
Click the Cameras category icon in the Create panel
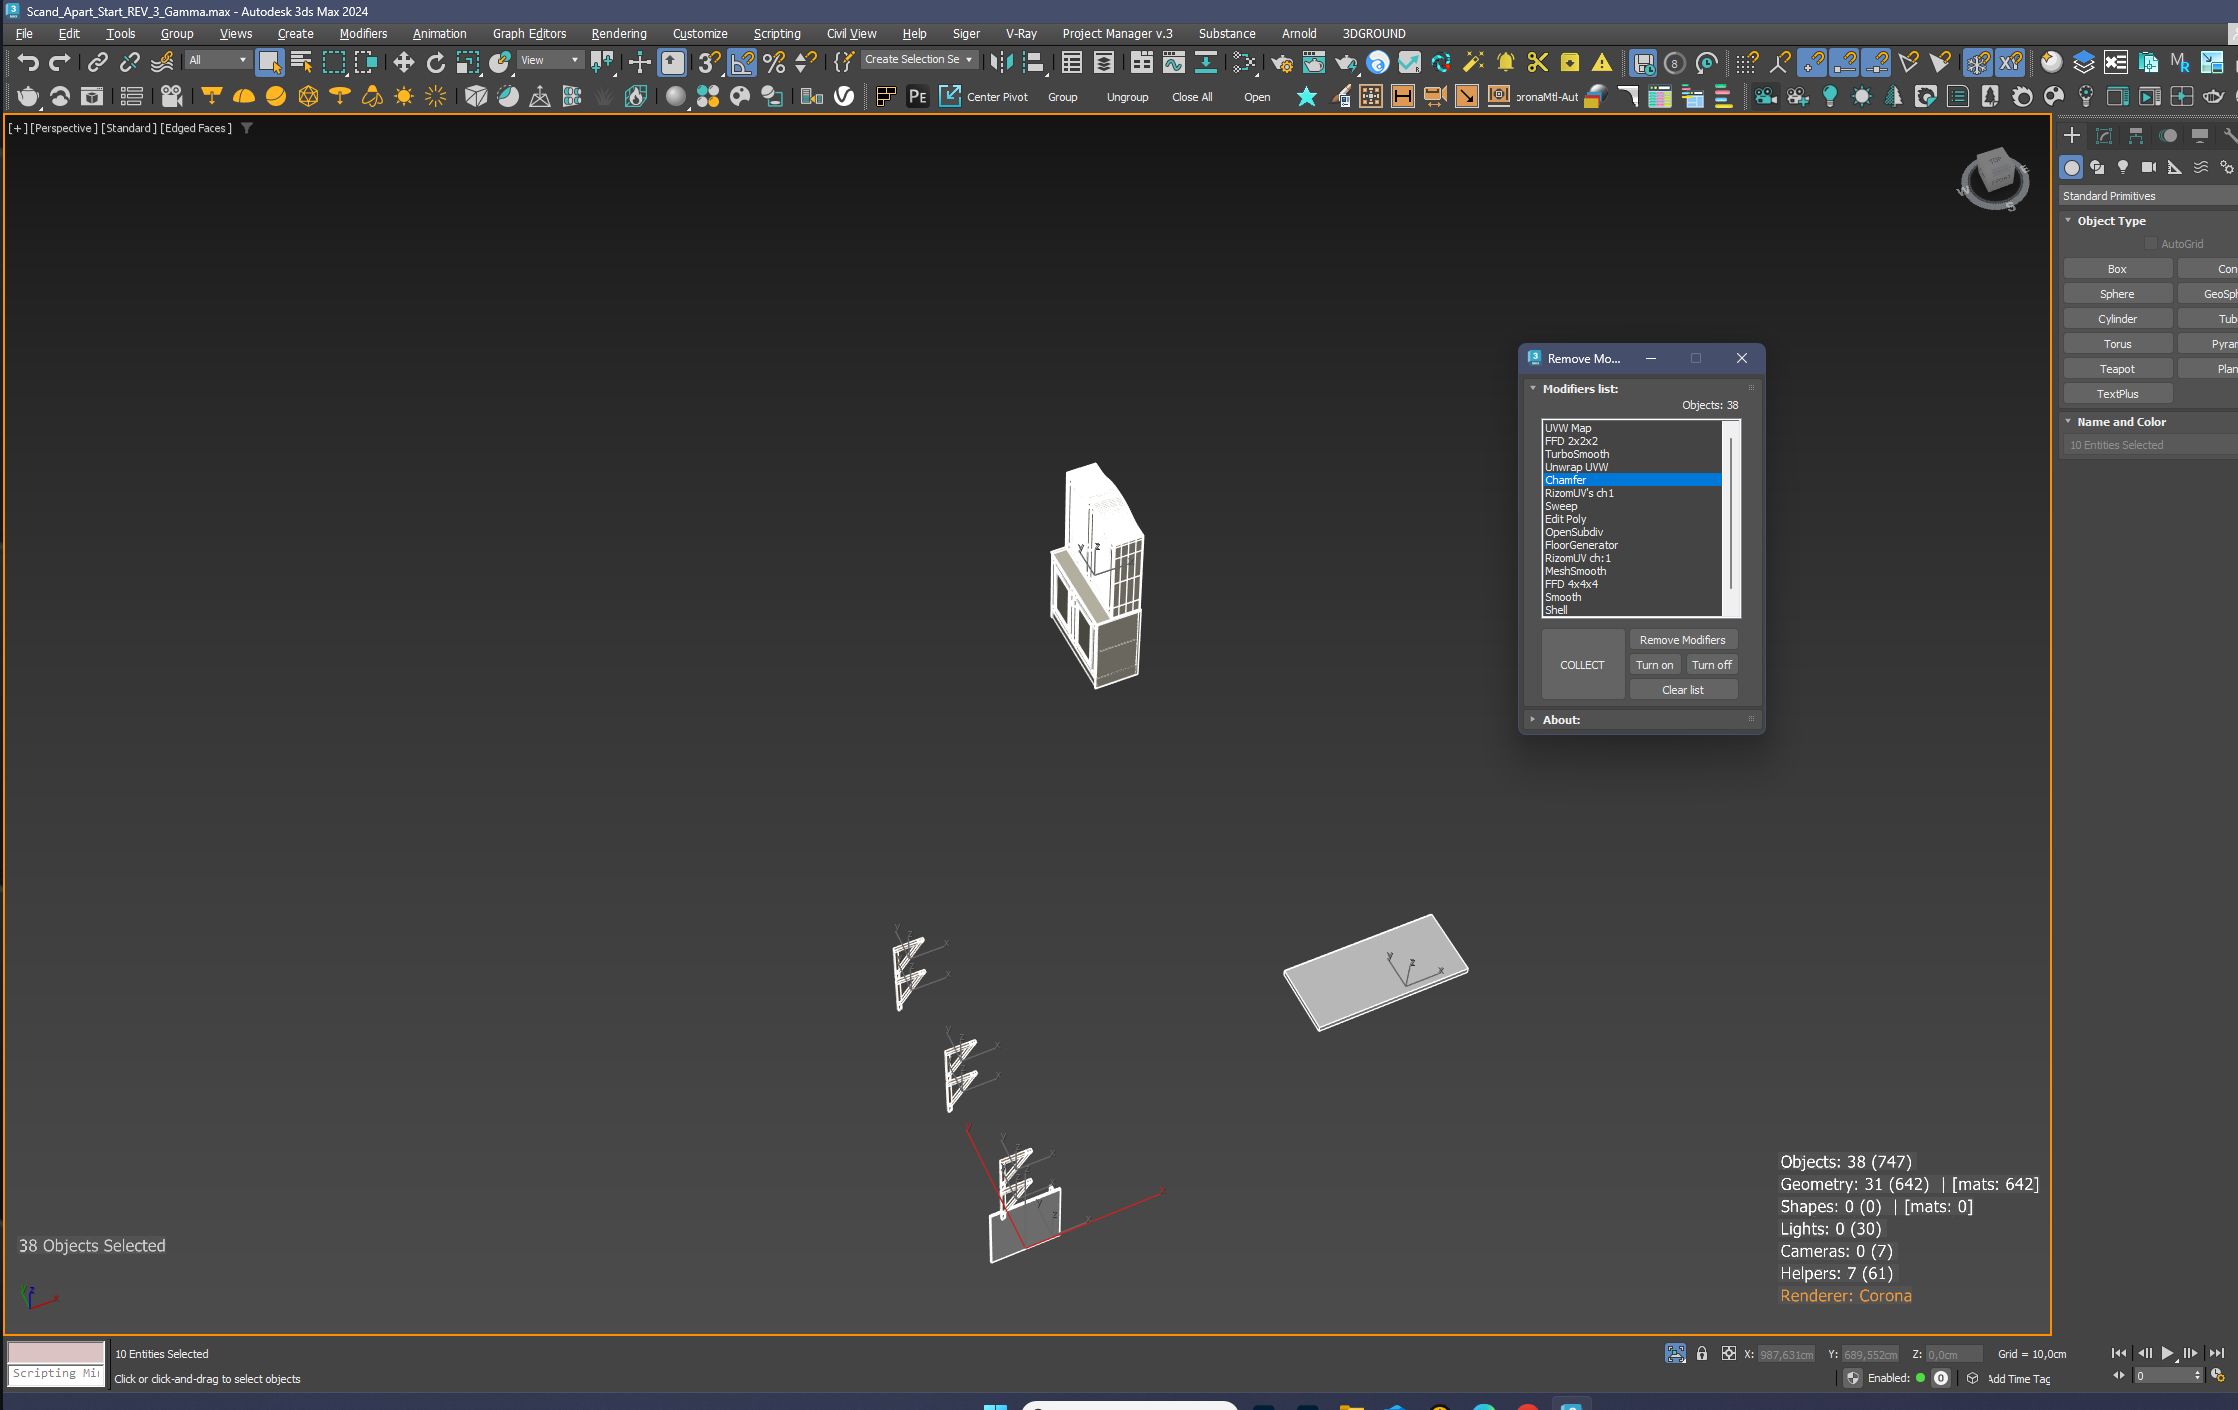click(2148, 168)
